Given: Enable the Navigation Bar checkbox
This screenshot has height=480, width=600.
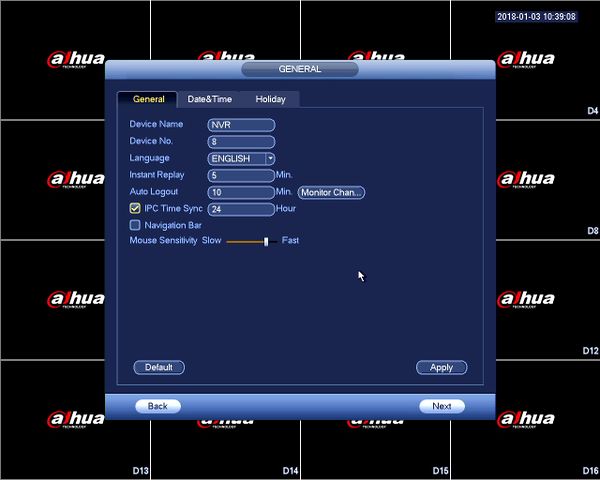Looking at the screenshot, I should click(x=135, y=225).
